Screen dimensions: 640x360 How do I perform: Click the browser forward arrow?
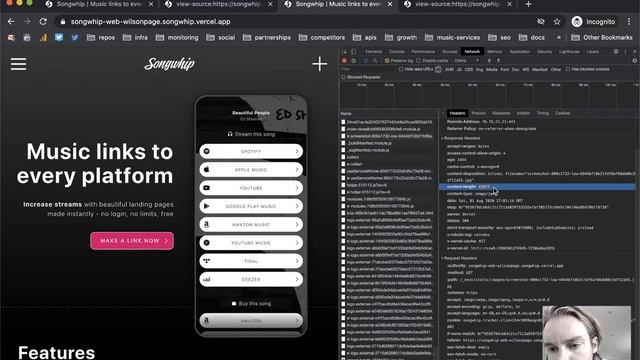coord(27,22)
